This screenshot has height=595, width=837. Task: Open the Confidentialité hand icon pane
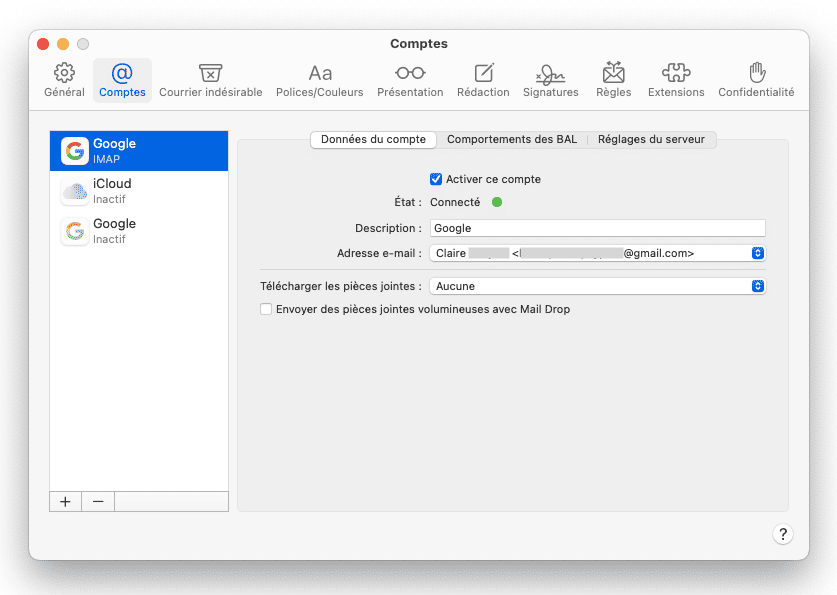[x=756, y=79]
